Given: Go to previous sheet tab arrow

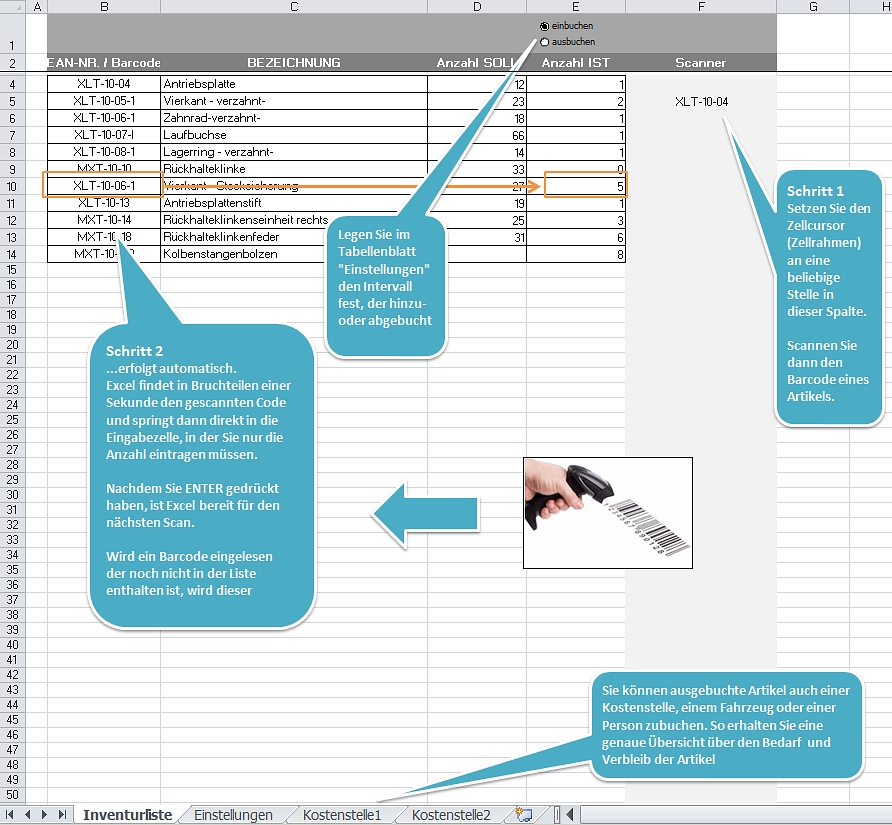Looking at the screenshot, I should [28, 815].
